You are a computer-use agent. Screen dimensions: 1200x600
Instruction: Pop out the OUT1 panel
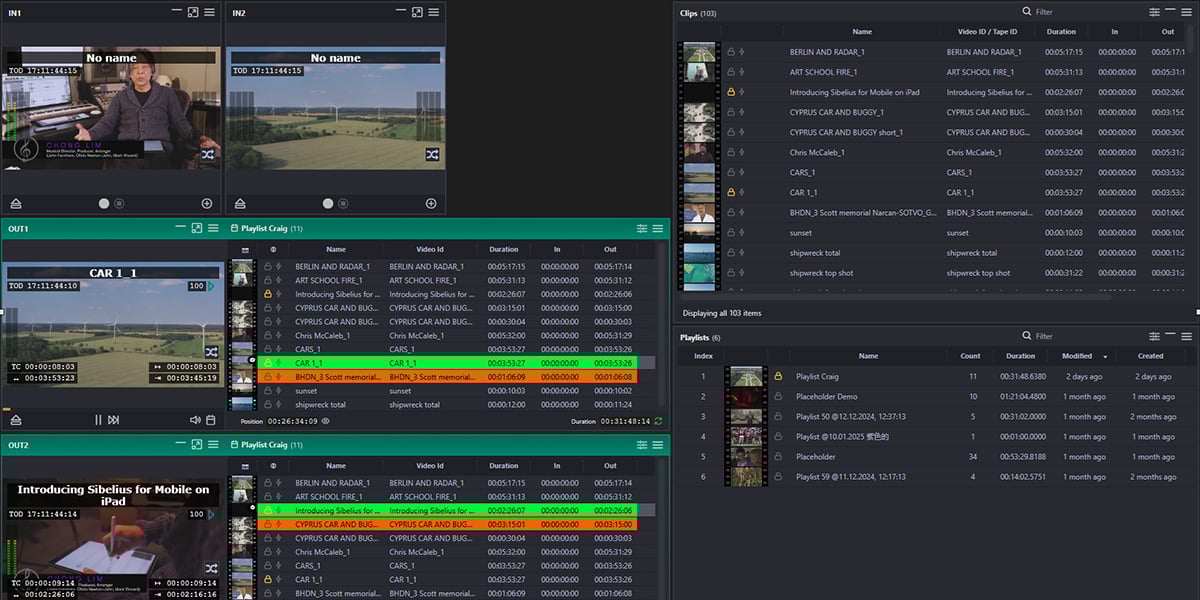(x=197, y=228)
